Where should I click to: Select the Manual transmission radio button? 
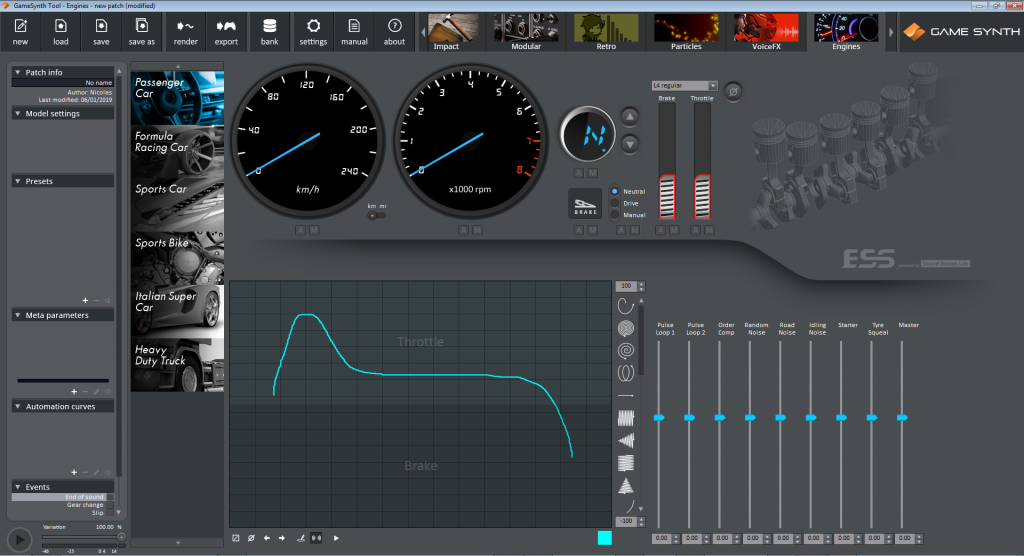click(615, 215)
